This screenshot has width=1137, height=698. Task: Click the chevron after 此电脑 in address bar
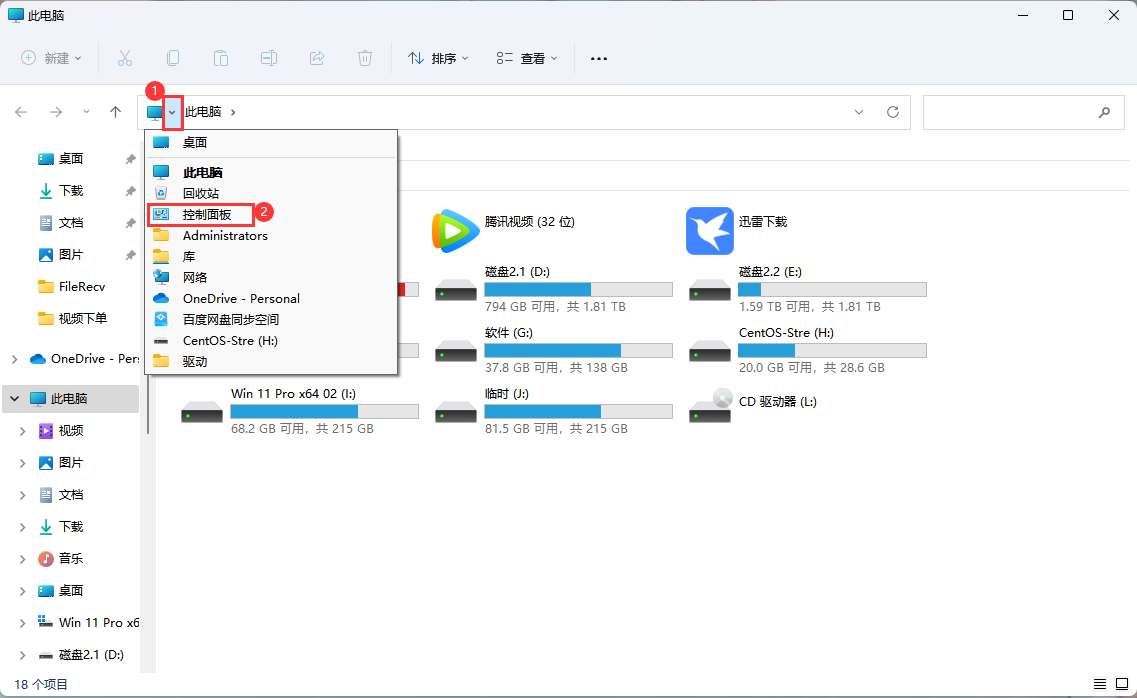pyautogui.click(x=233, y=112)
